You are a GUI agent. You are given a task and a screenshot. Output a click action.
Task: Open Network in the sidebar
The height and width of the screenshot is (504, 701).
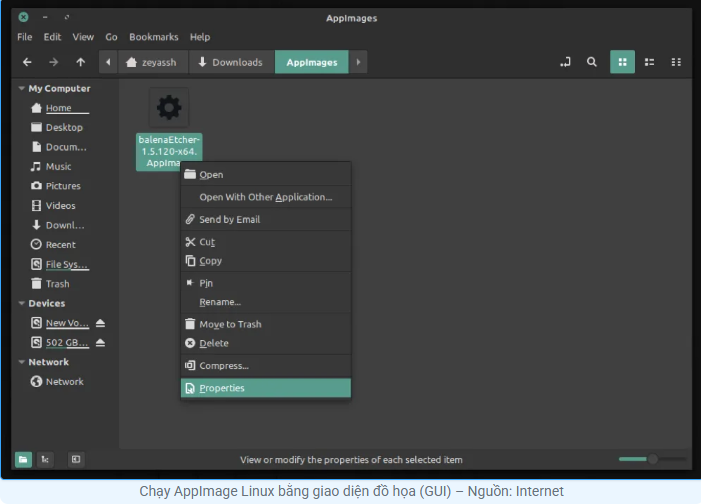57,381
